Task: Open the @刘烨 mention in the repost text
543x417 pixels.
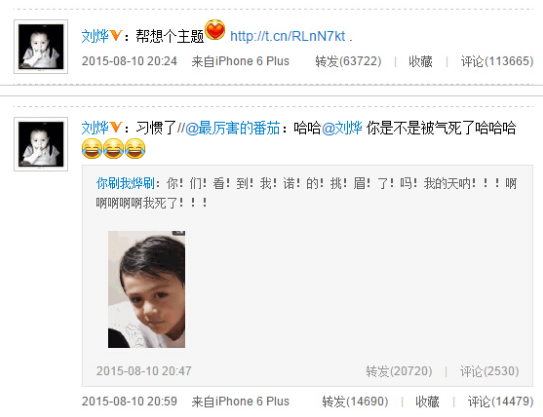Action: point(342,128)
